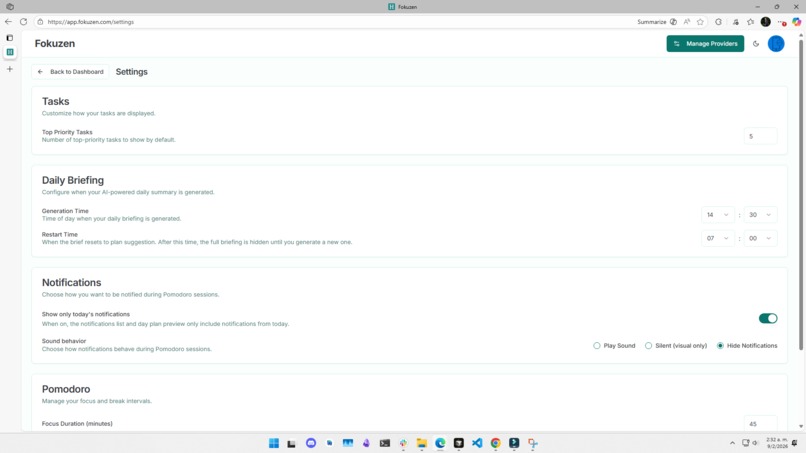Open the Read aloud icon

pyautogui.click(x=687, y=22)
